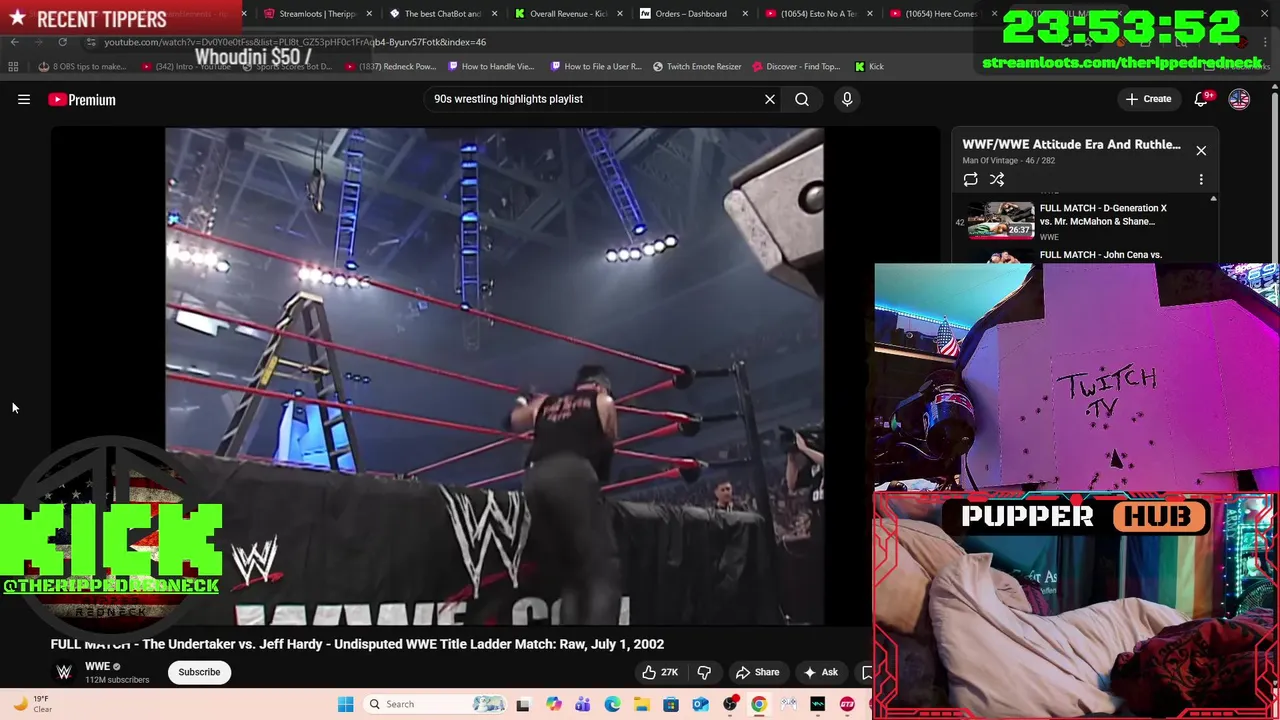Reload the page

click(62, 42)
